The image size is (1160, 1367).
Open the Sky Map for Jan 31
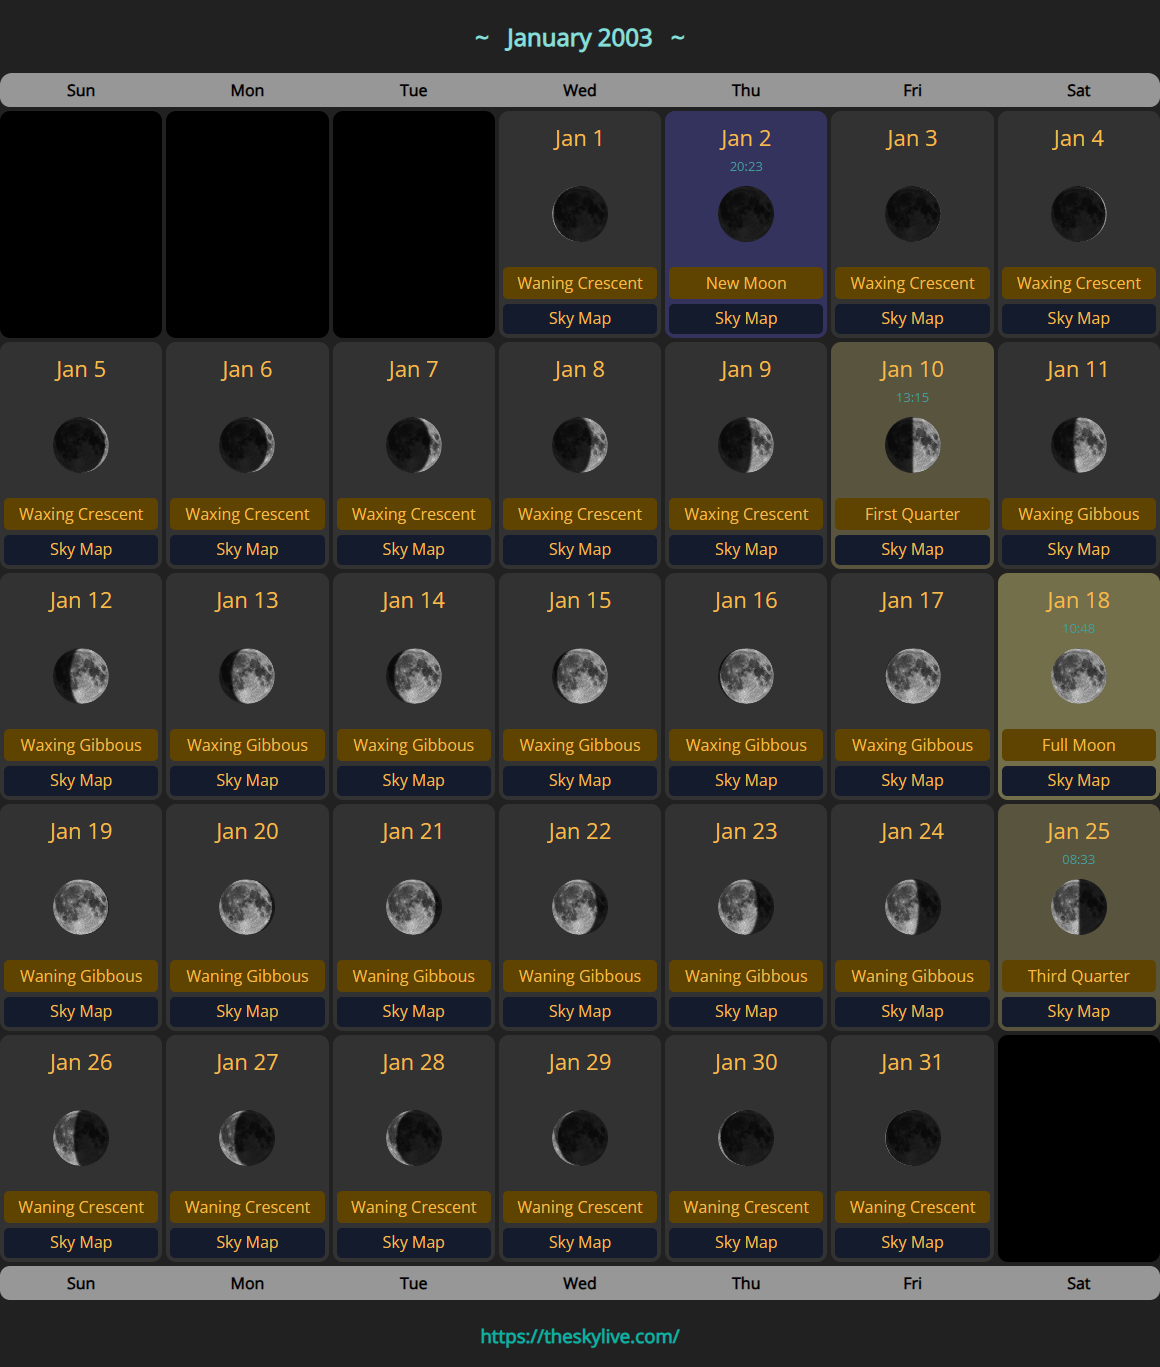click(x=912, y=1242)
